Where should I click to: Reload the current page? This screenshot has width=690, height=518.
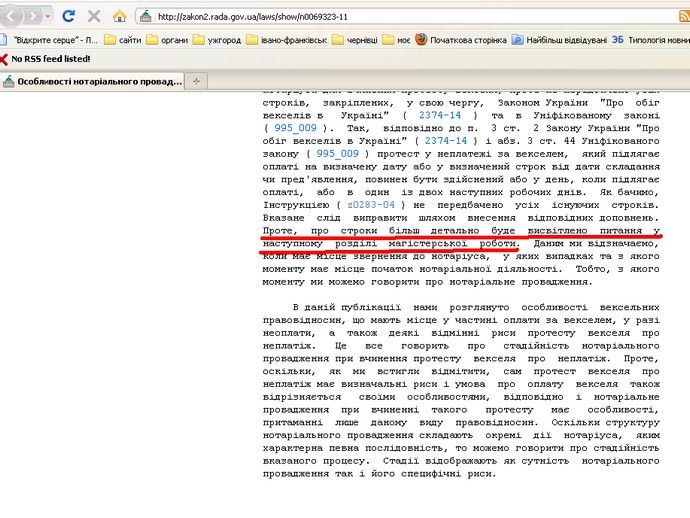pos(68,16)
